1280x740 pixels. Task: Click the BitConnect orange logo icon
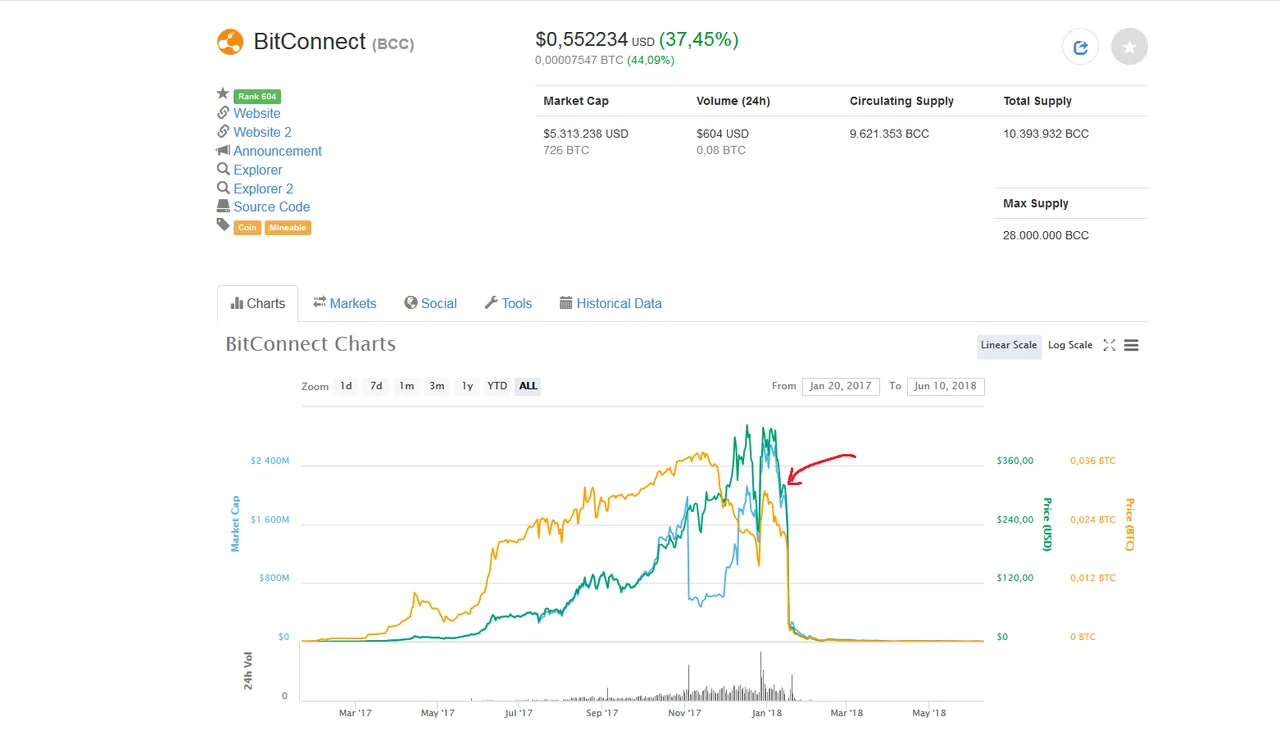230,42
